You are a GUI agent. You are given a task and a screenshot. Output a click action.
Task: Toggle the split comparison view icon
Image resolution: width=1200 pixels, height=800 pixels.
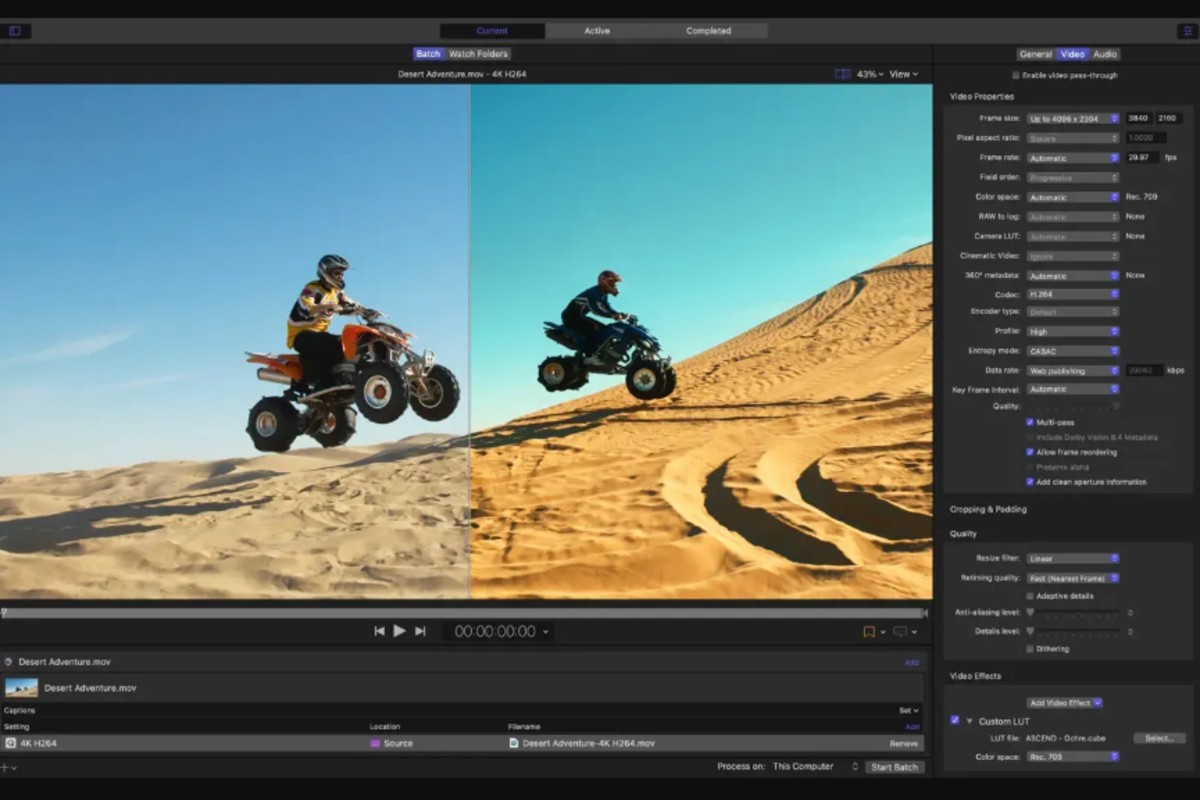point(842,74)
